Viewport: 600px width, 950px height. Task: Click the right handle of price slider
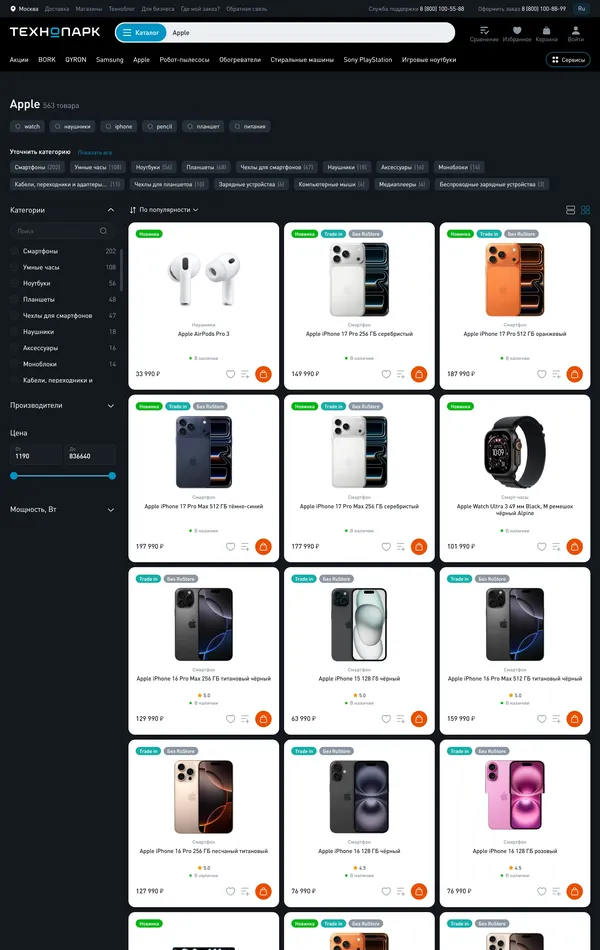pyautogui.click(x=112, y=476)
